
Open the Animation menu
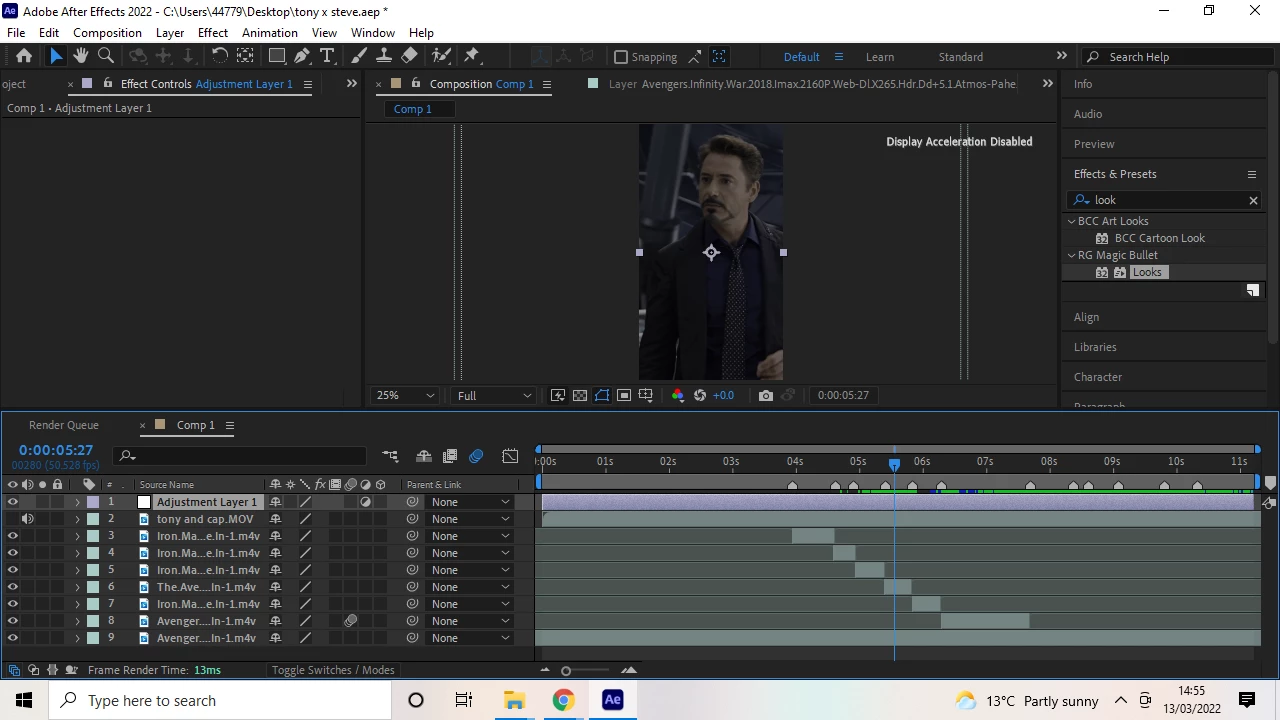pos(270,33)
